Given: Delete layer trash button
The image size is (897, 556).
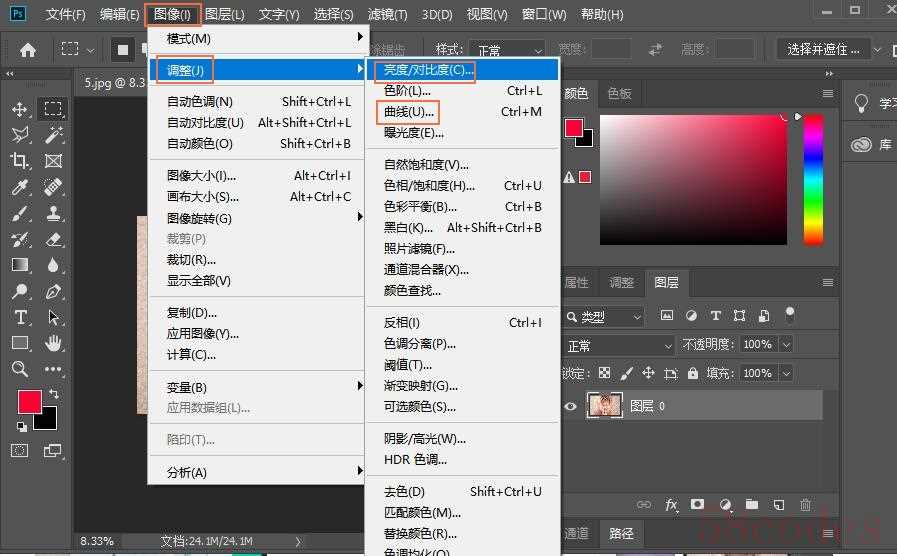Looking at the screenshot, I should (805, 505).
